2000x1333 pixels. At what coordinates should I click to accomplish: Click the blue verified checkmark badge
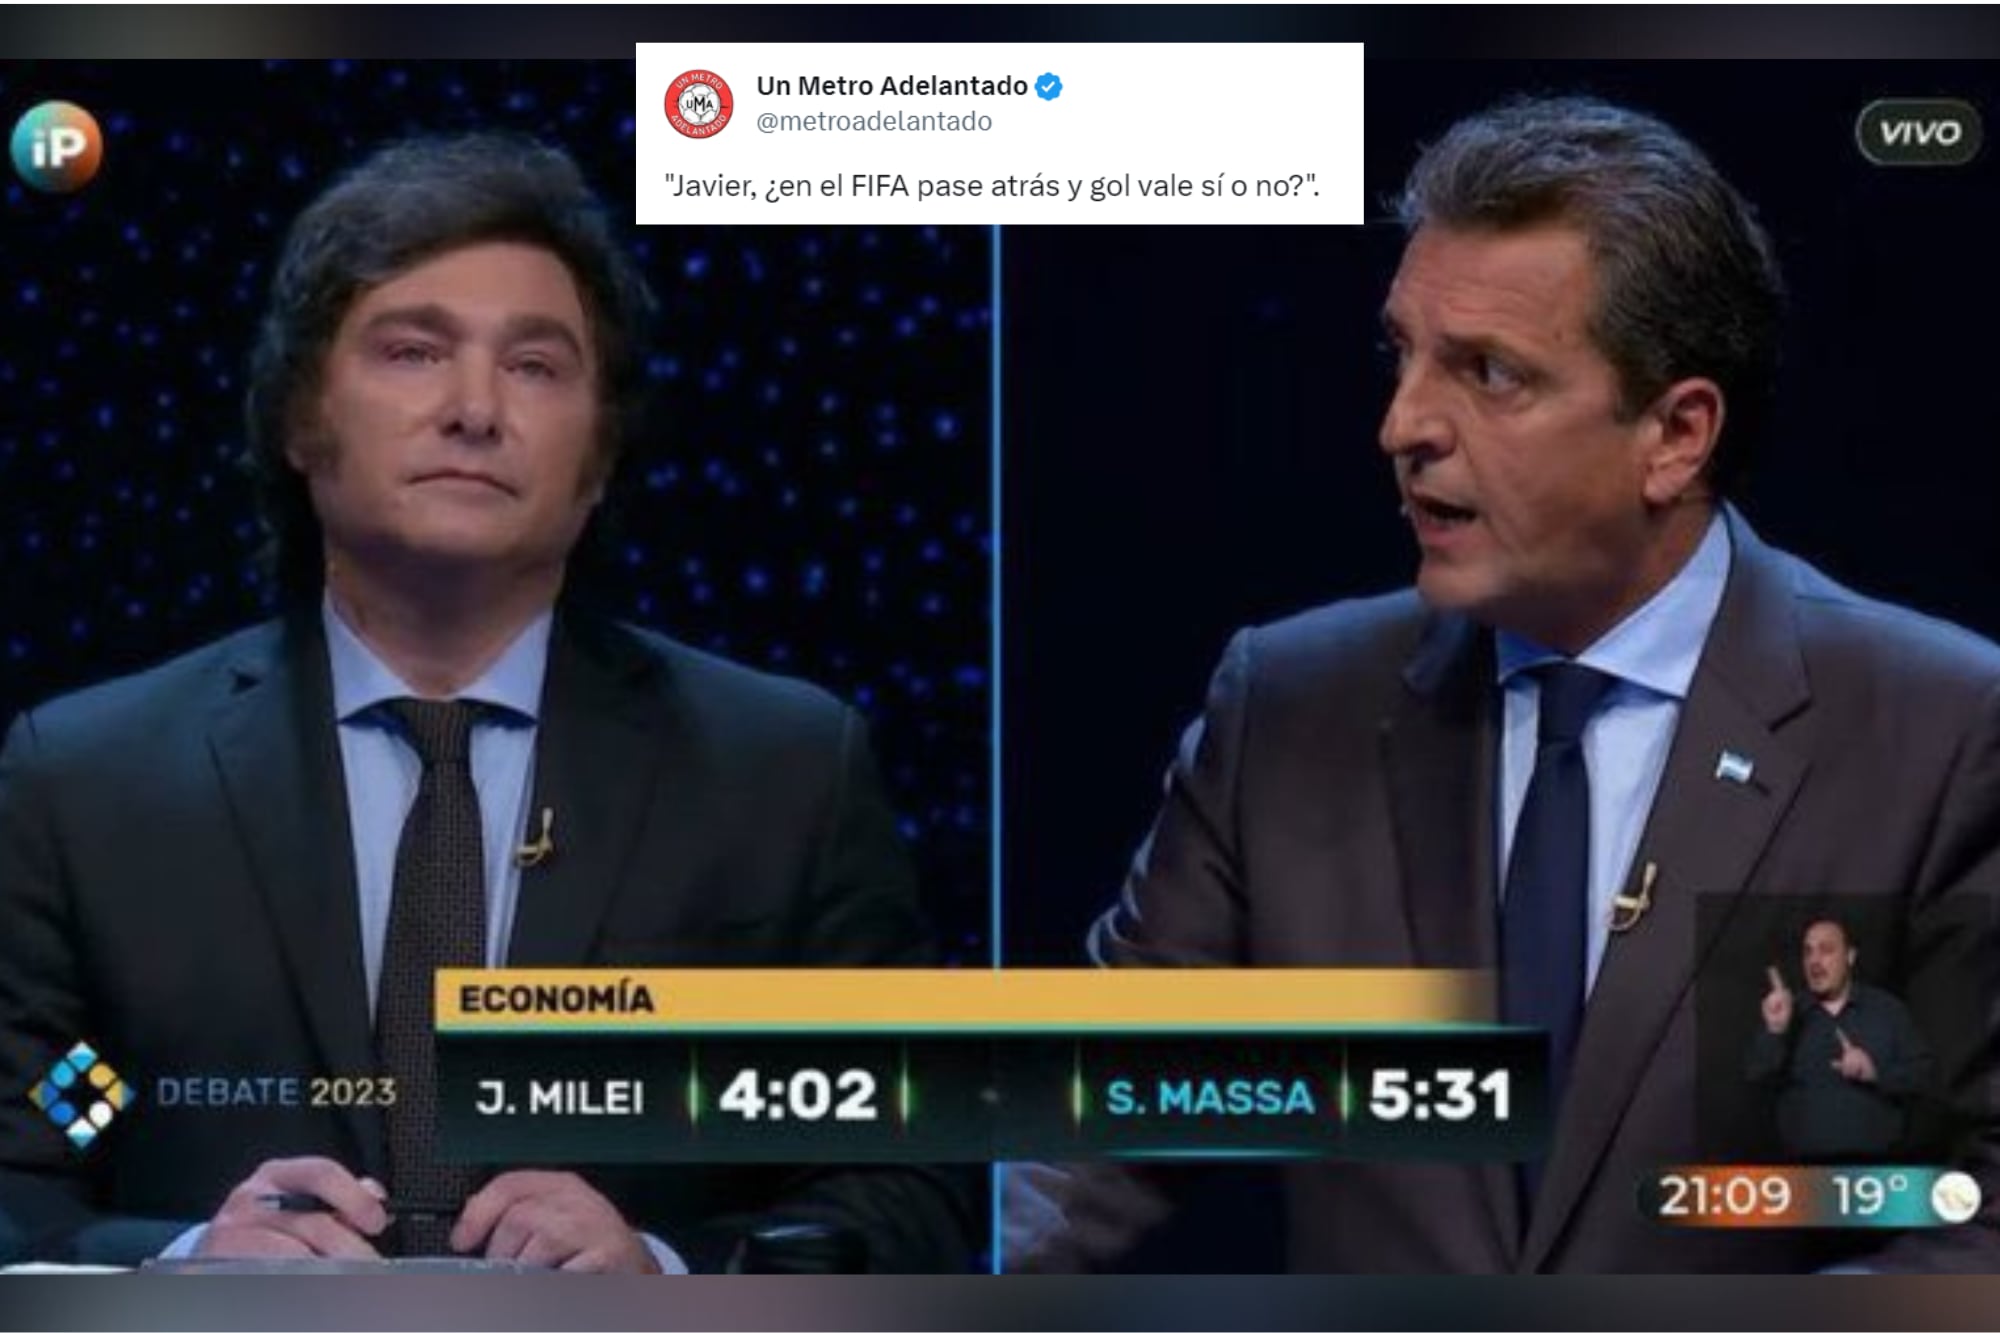point(1048,87)
